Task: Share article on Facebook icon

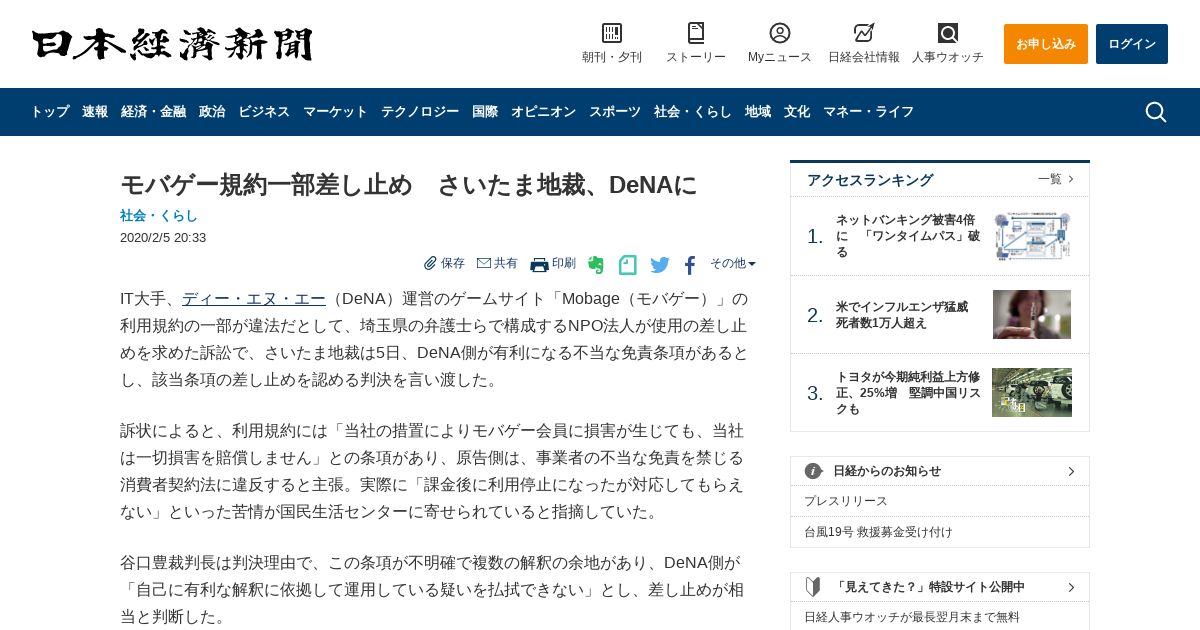Action: pos(690,265)
